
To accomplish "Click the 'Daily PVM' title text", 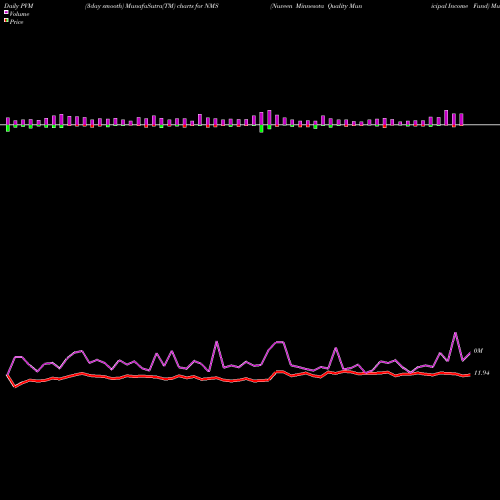I will 19,6.
